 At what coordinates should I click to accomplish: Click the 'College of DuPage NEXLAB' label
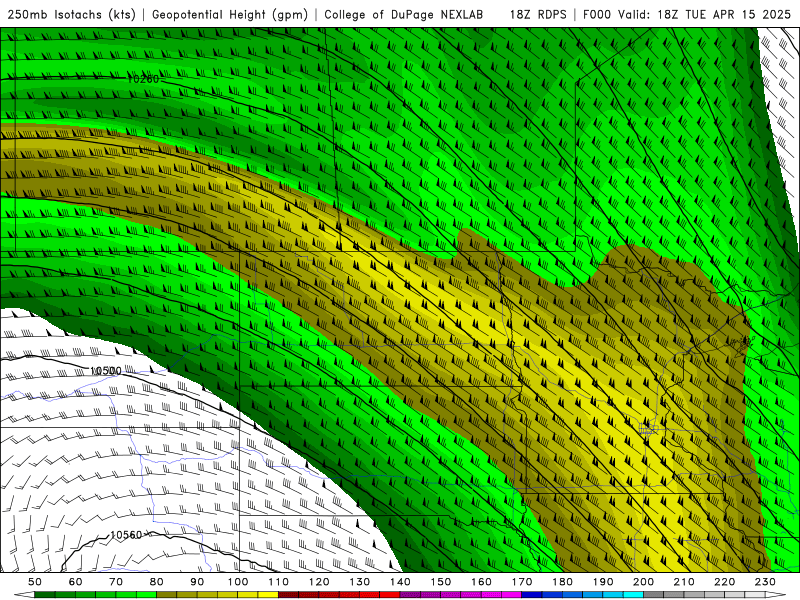pyautogui.click(x=403, y=14)
